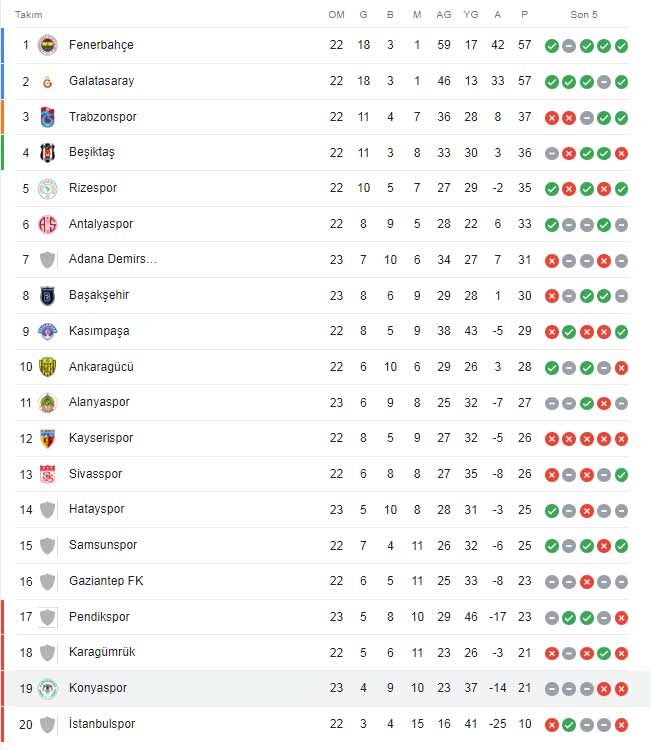Click the Sivasspor red-white logo

click(47, 474)
